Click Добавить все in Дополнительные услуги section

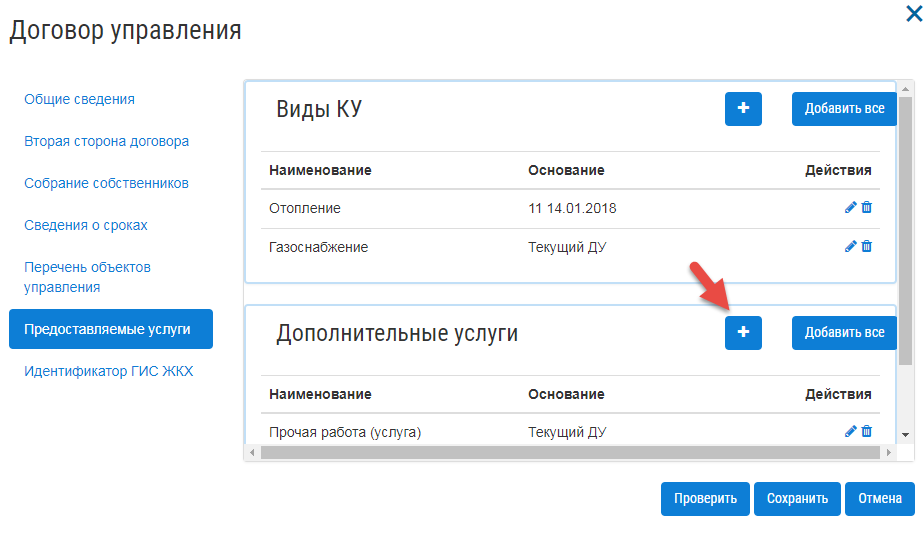tap(844, 333)
